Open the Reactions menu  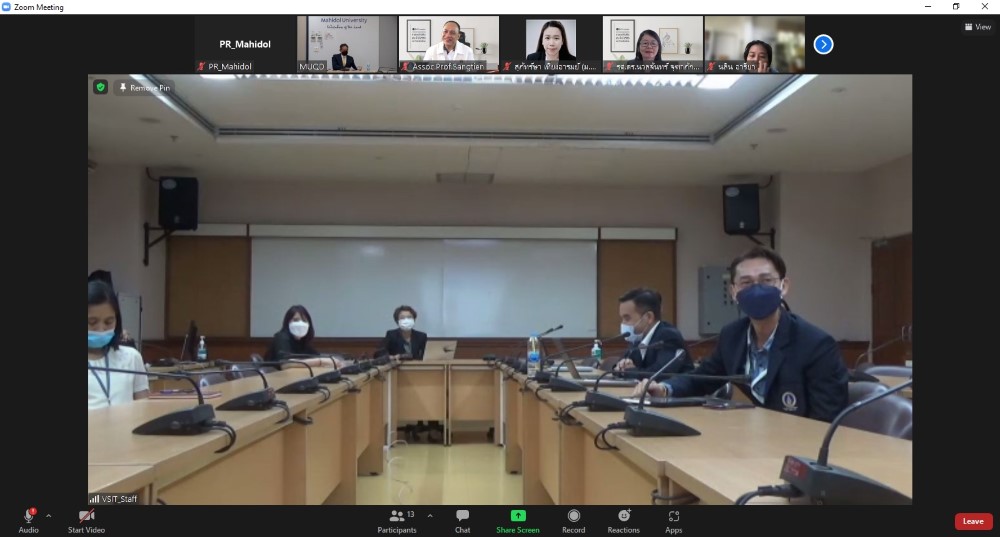pos(623,516)
